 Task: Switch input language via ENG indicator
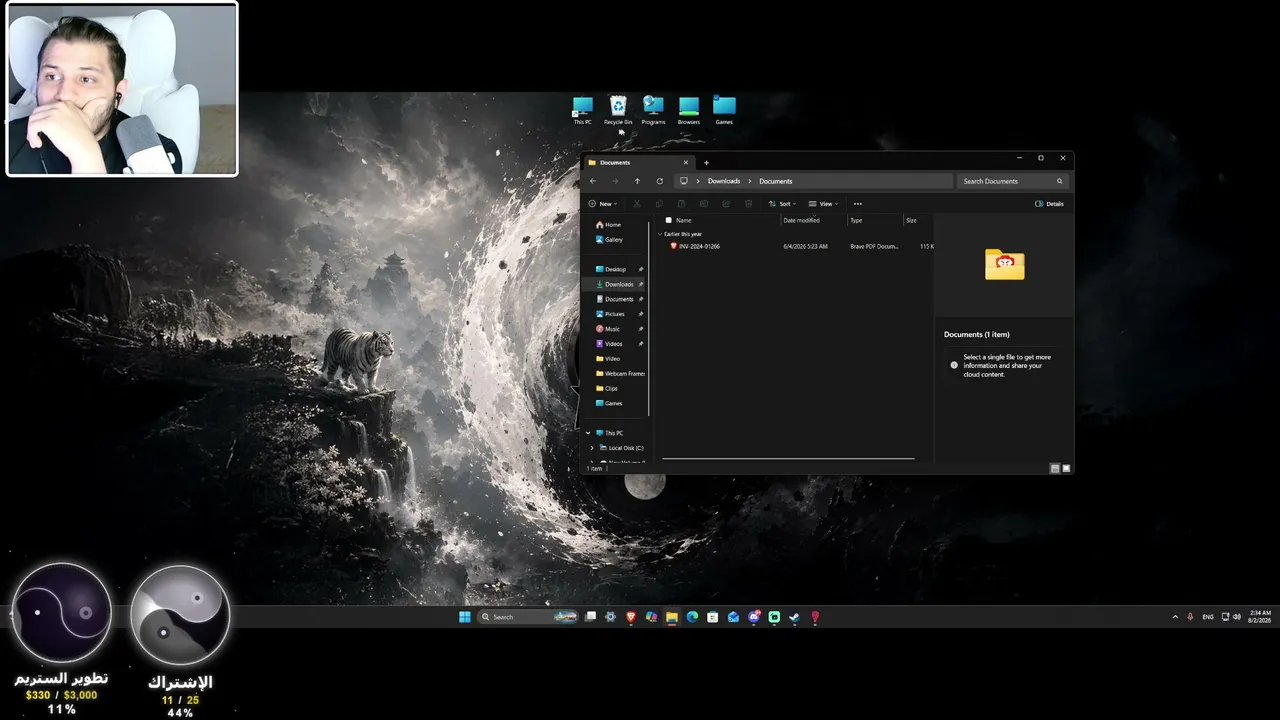[x=1208, y=617]
